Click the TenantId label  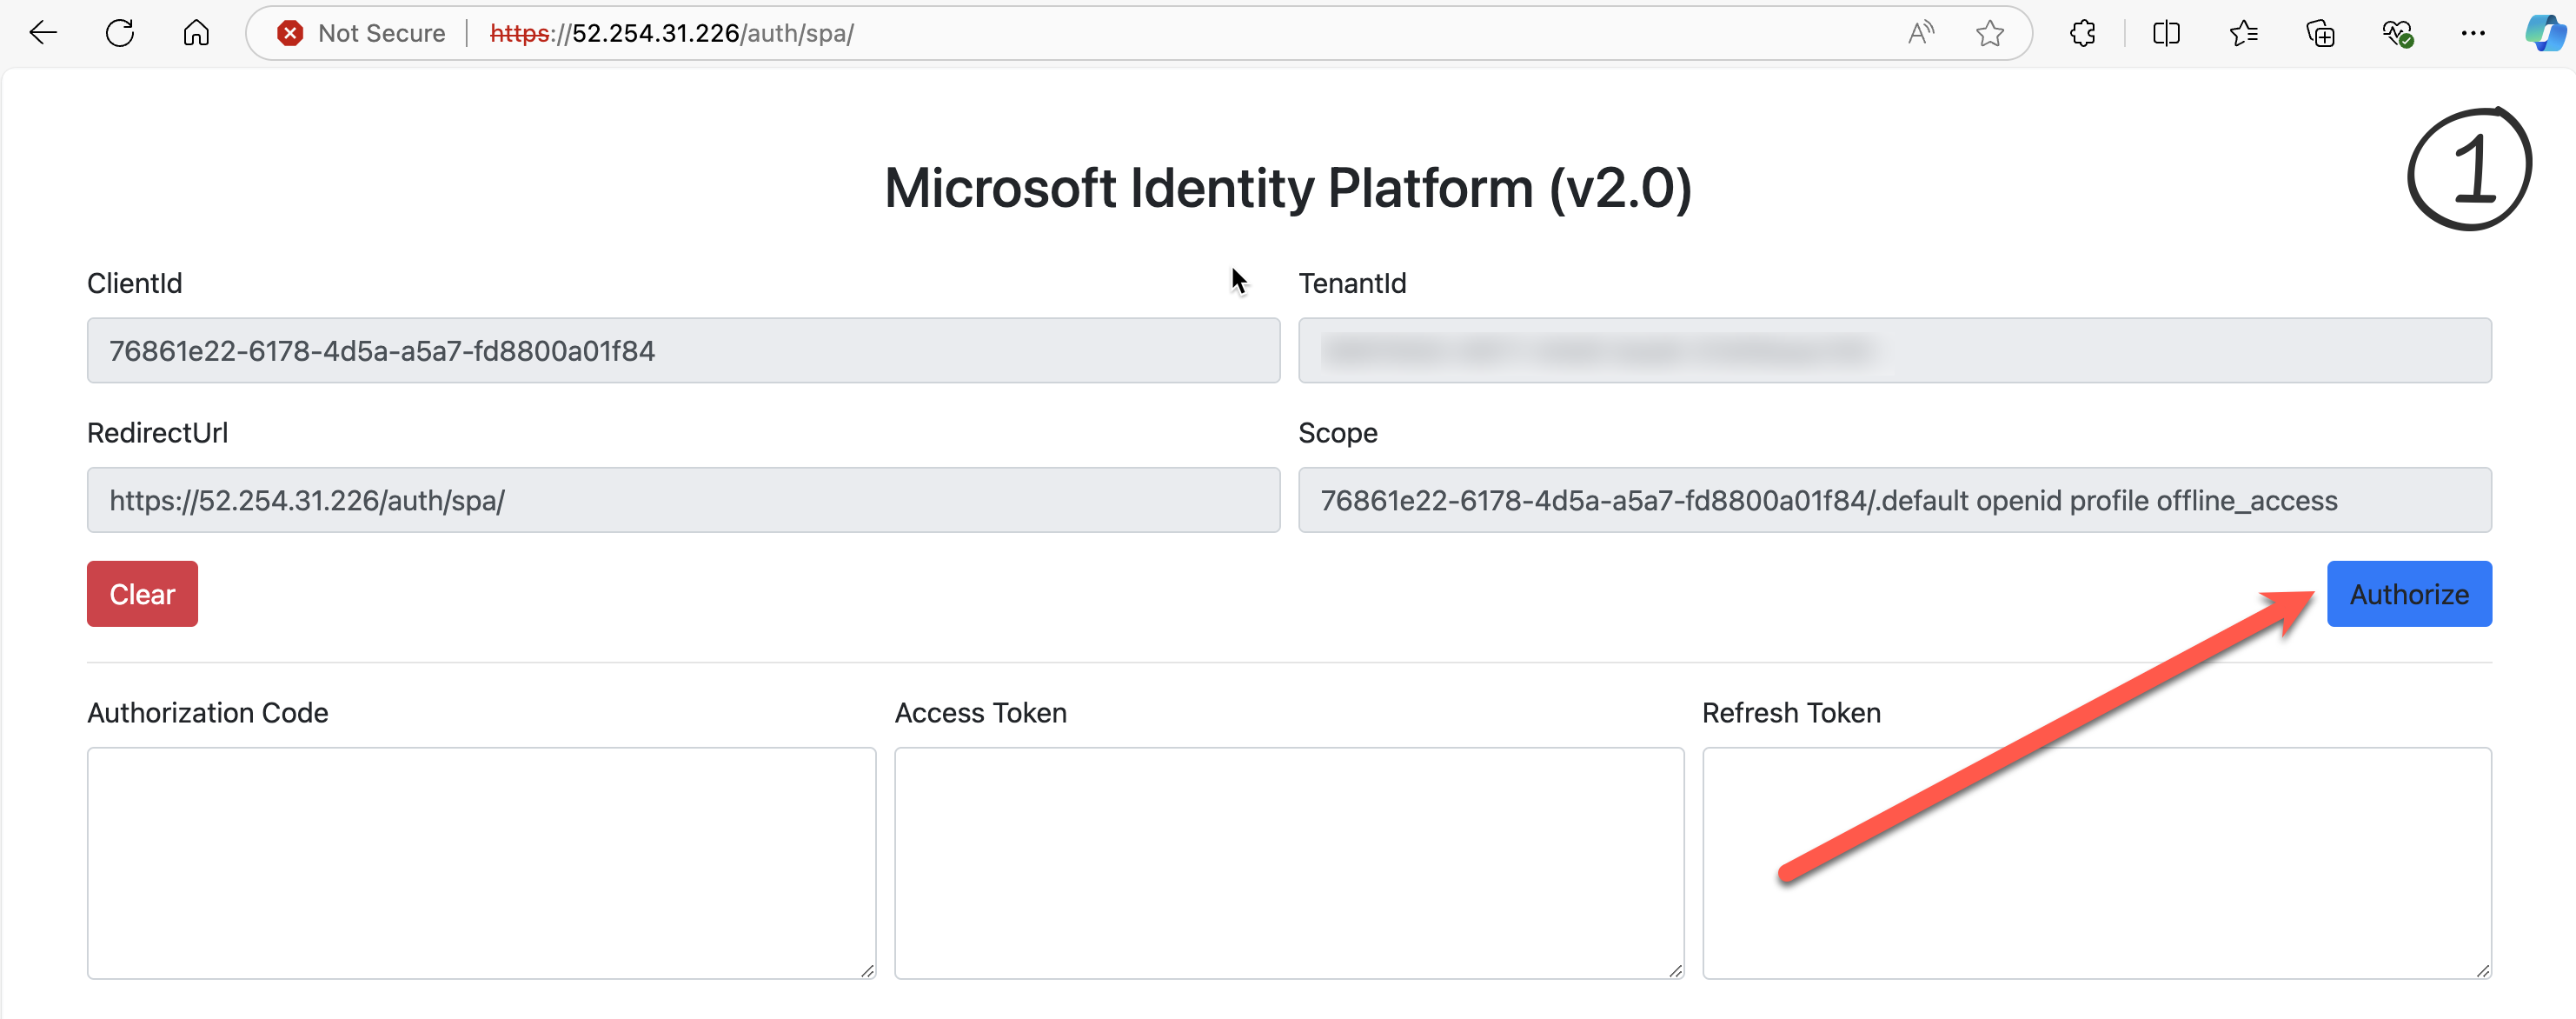coord(1352,283)
